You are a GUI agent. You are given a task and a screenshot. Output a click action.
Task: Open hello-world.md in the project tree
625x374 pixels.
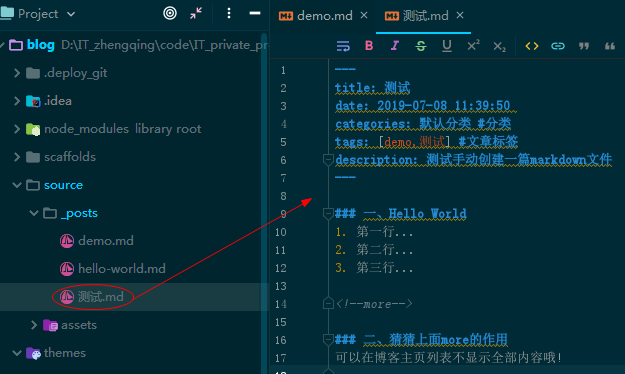(122, 269)
